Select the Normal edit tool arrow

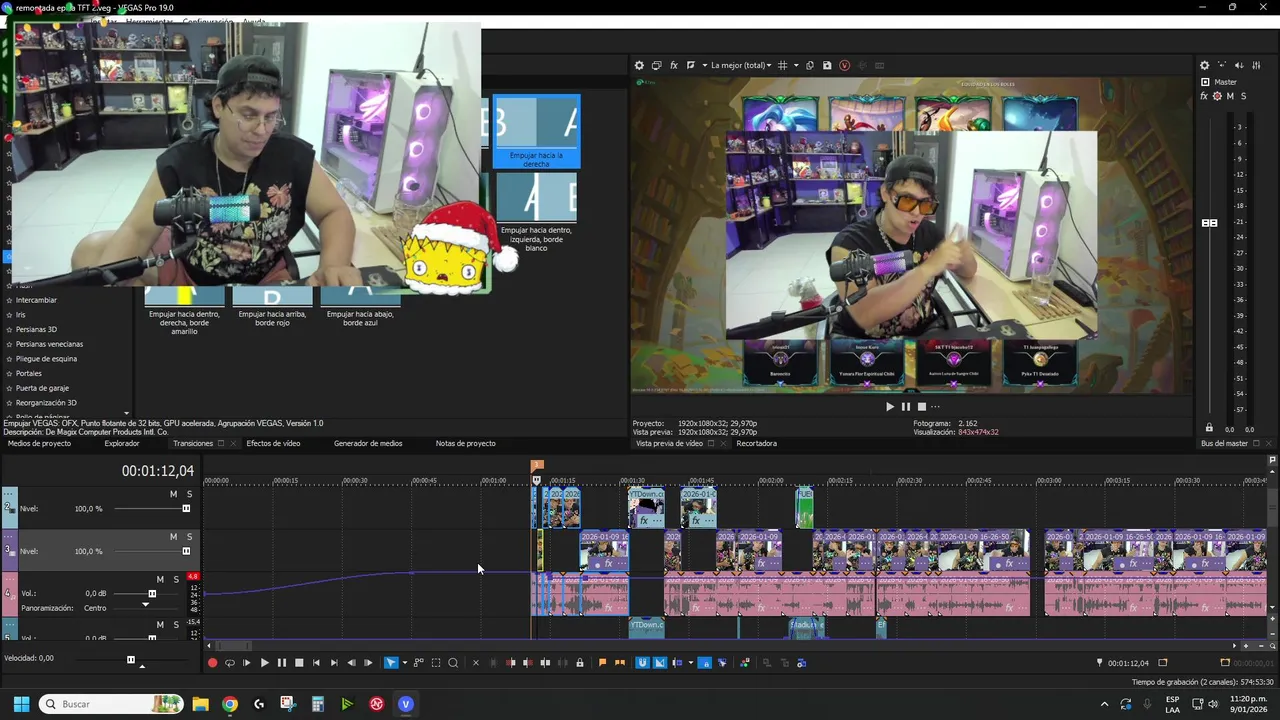pos(391,663)
